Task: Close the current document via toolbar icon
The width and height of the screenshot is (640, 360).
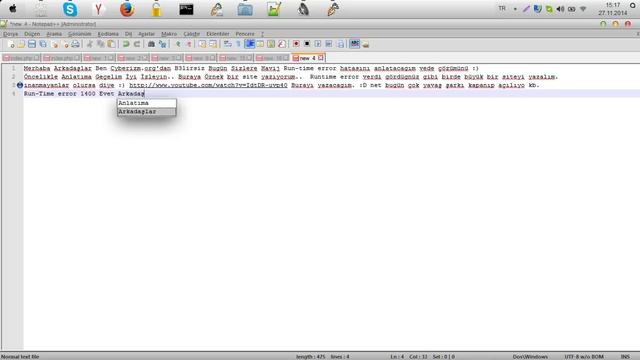Action: tap(54, 44)
